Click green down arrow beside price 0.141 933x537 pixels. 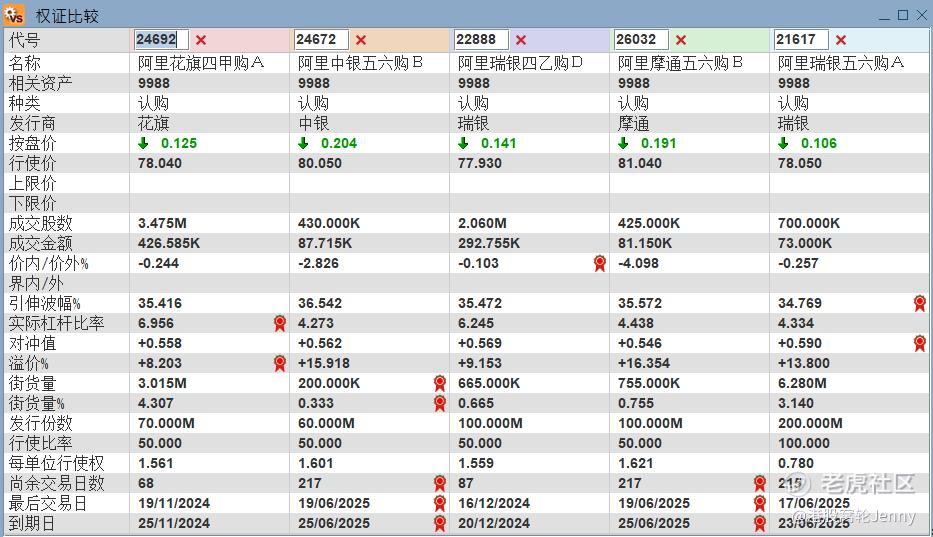(x=464, y=143)
